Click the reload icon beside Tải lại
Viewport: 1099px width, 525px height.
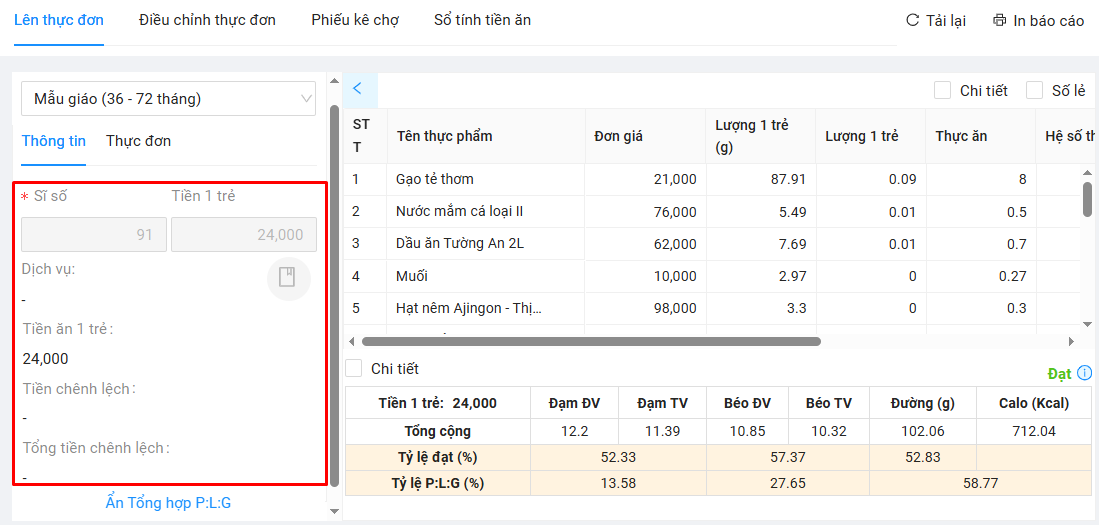(911, 20)
